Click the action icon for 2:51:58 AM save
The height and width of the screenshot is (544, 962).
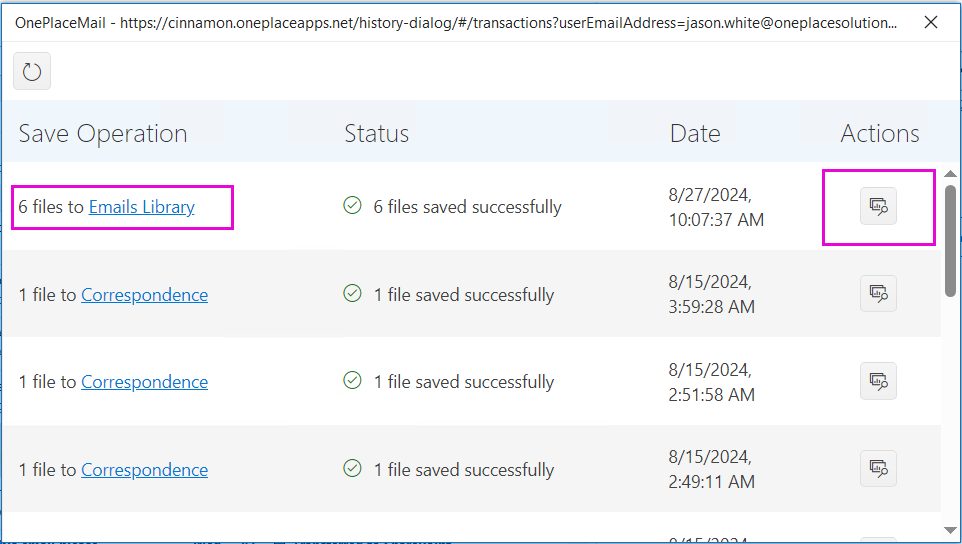coord(878,381)
